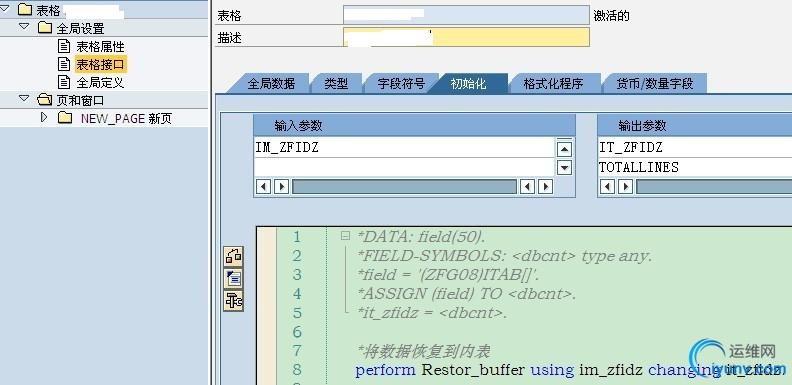Screen dimensions: 792x385
Task: Click 输入参数 horizontal scrollbar track
Action: (404, 186)
